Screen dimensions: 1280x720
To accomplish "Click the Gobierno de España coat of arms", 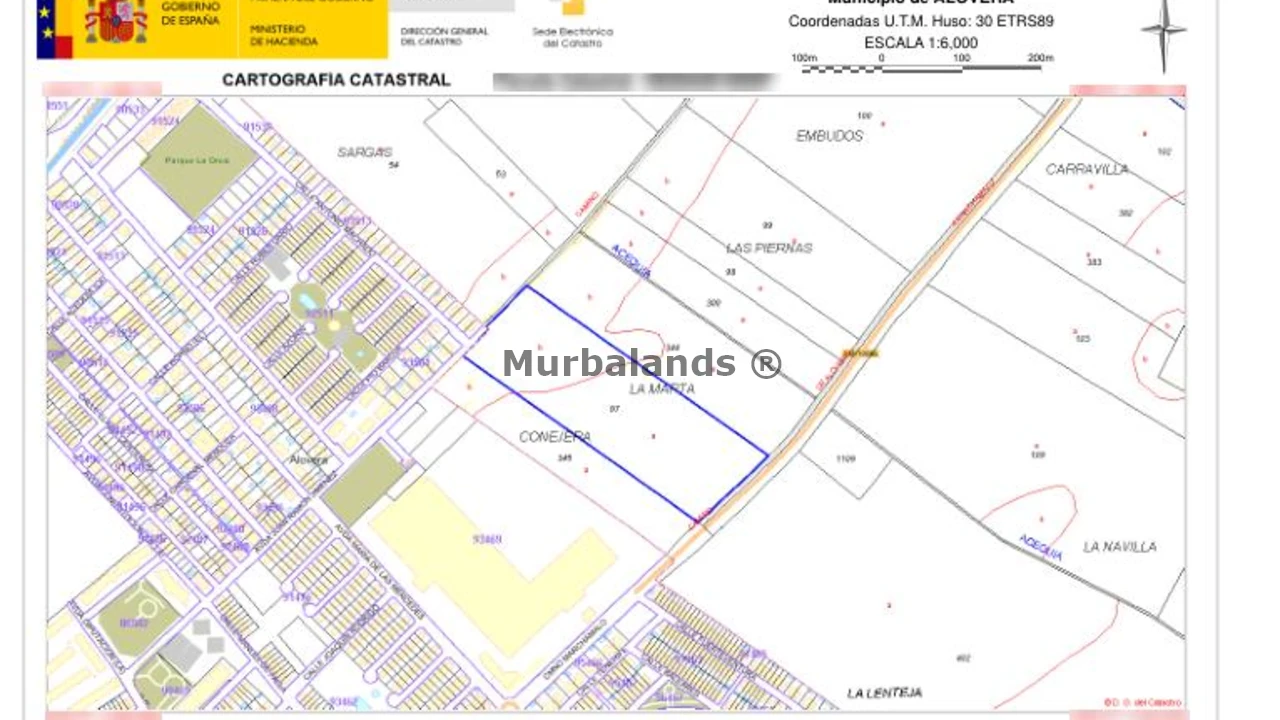I will click(115, 22).
